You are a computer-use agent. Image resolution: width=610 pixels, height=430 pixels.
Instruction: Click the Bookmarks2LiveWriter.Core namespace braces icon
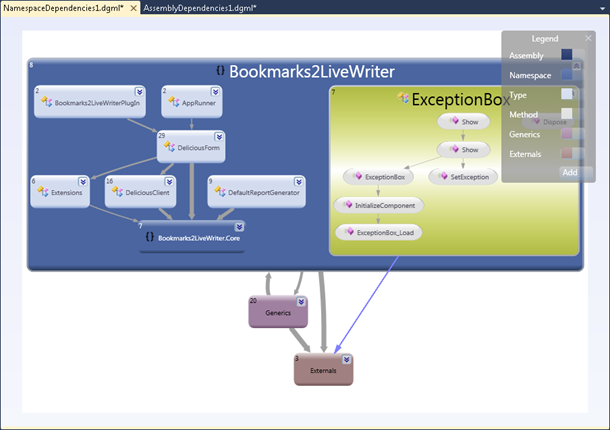150,237
